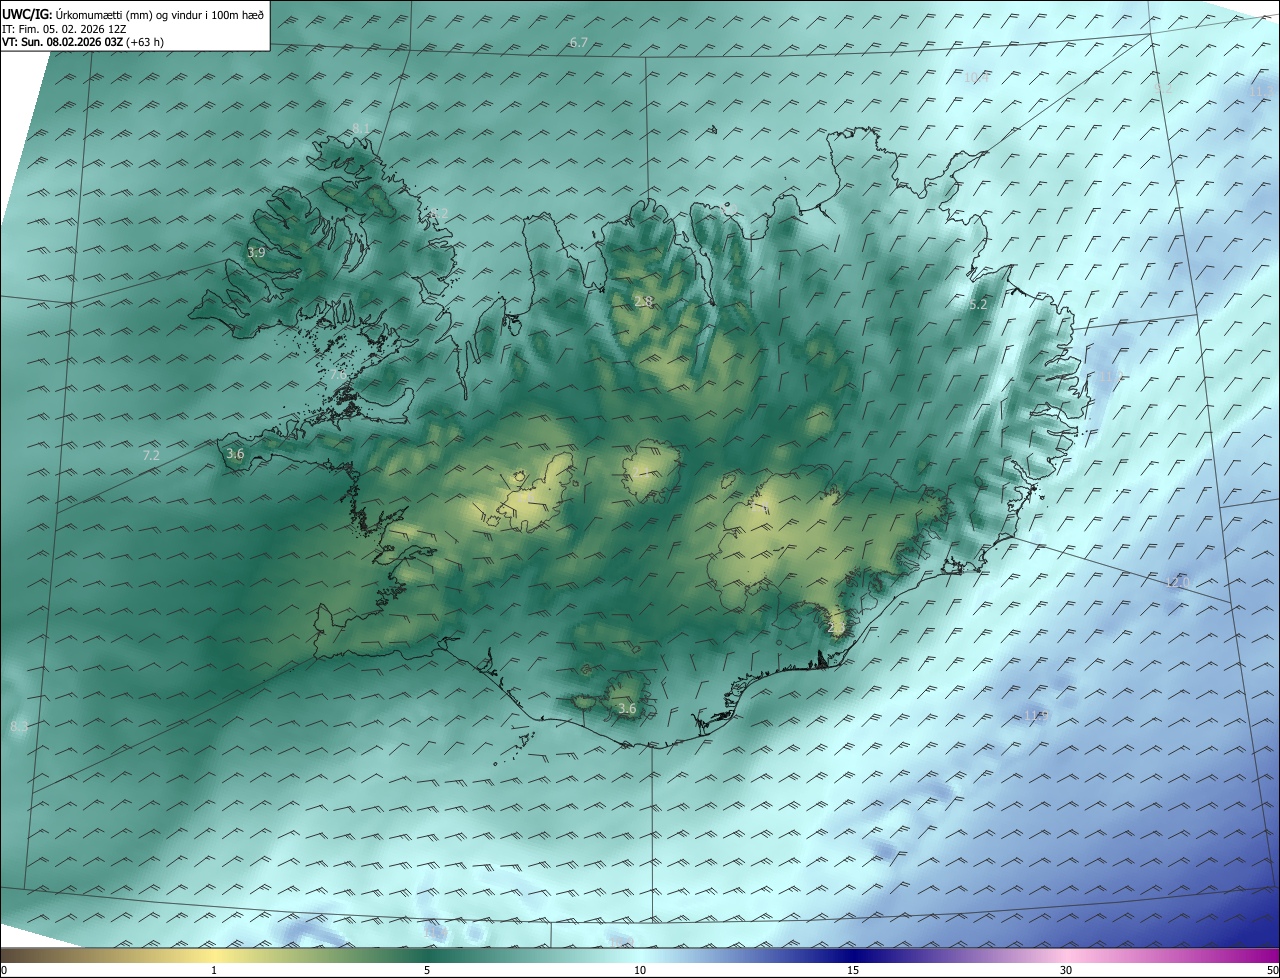
Task: Click the 1 tick on the color scale
Action: 215,970
